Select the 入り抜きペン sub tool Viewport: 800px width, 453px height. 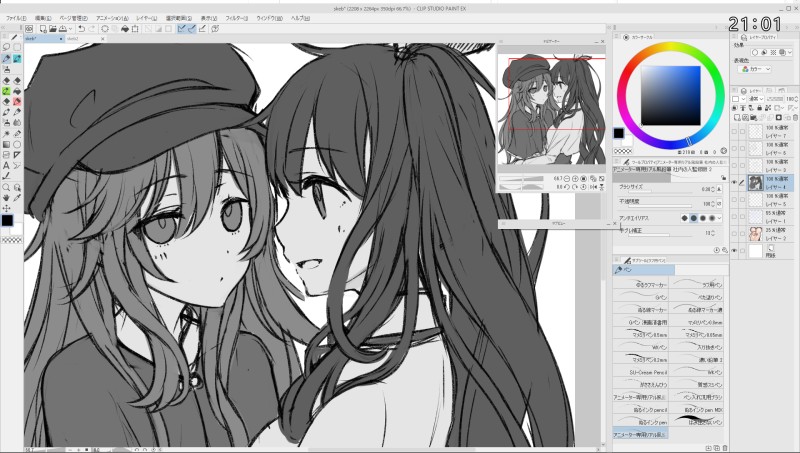tap(696, 345)
